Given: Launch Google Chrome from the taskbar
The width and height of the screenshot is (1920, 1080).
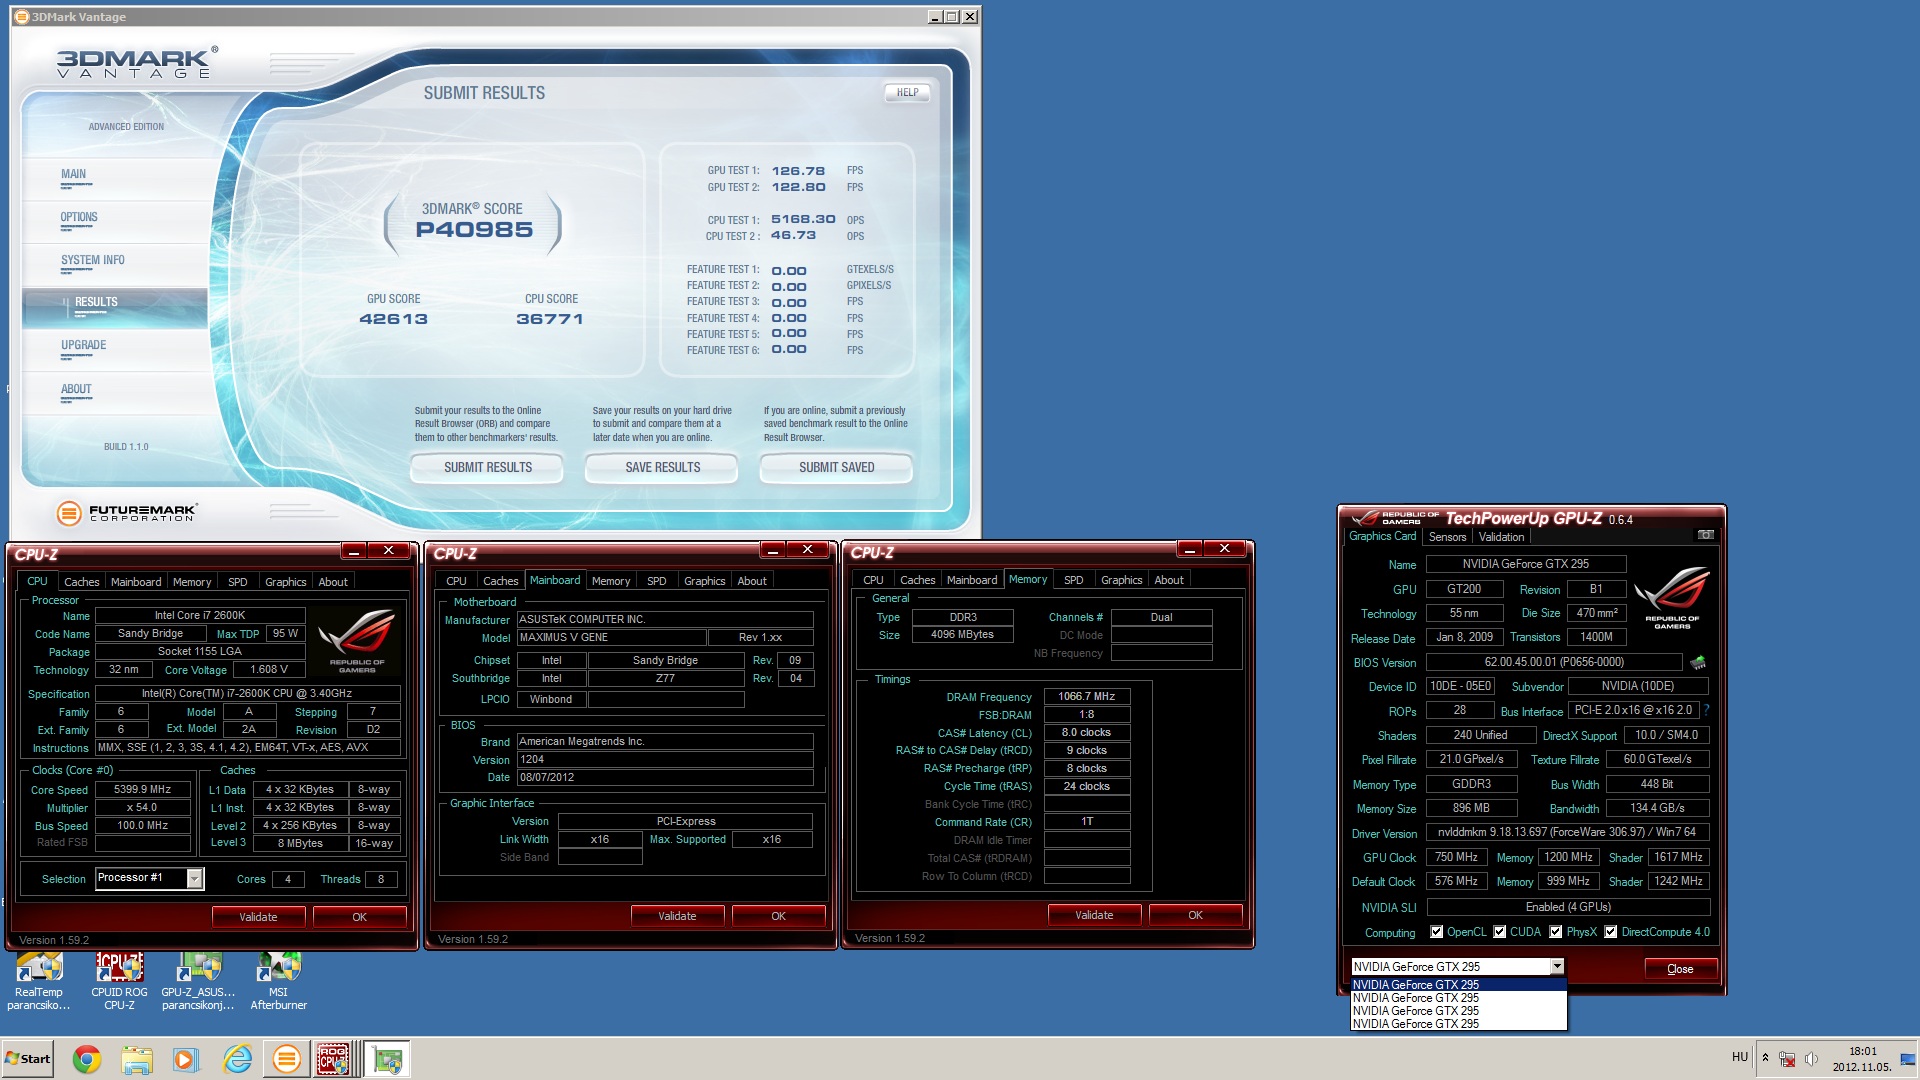Looking at the screenshot, I should [87, 1059].
